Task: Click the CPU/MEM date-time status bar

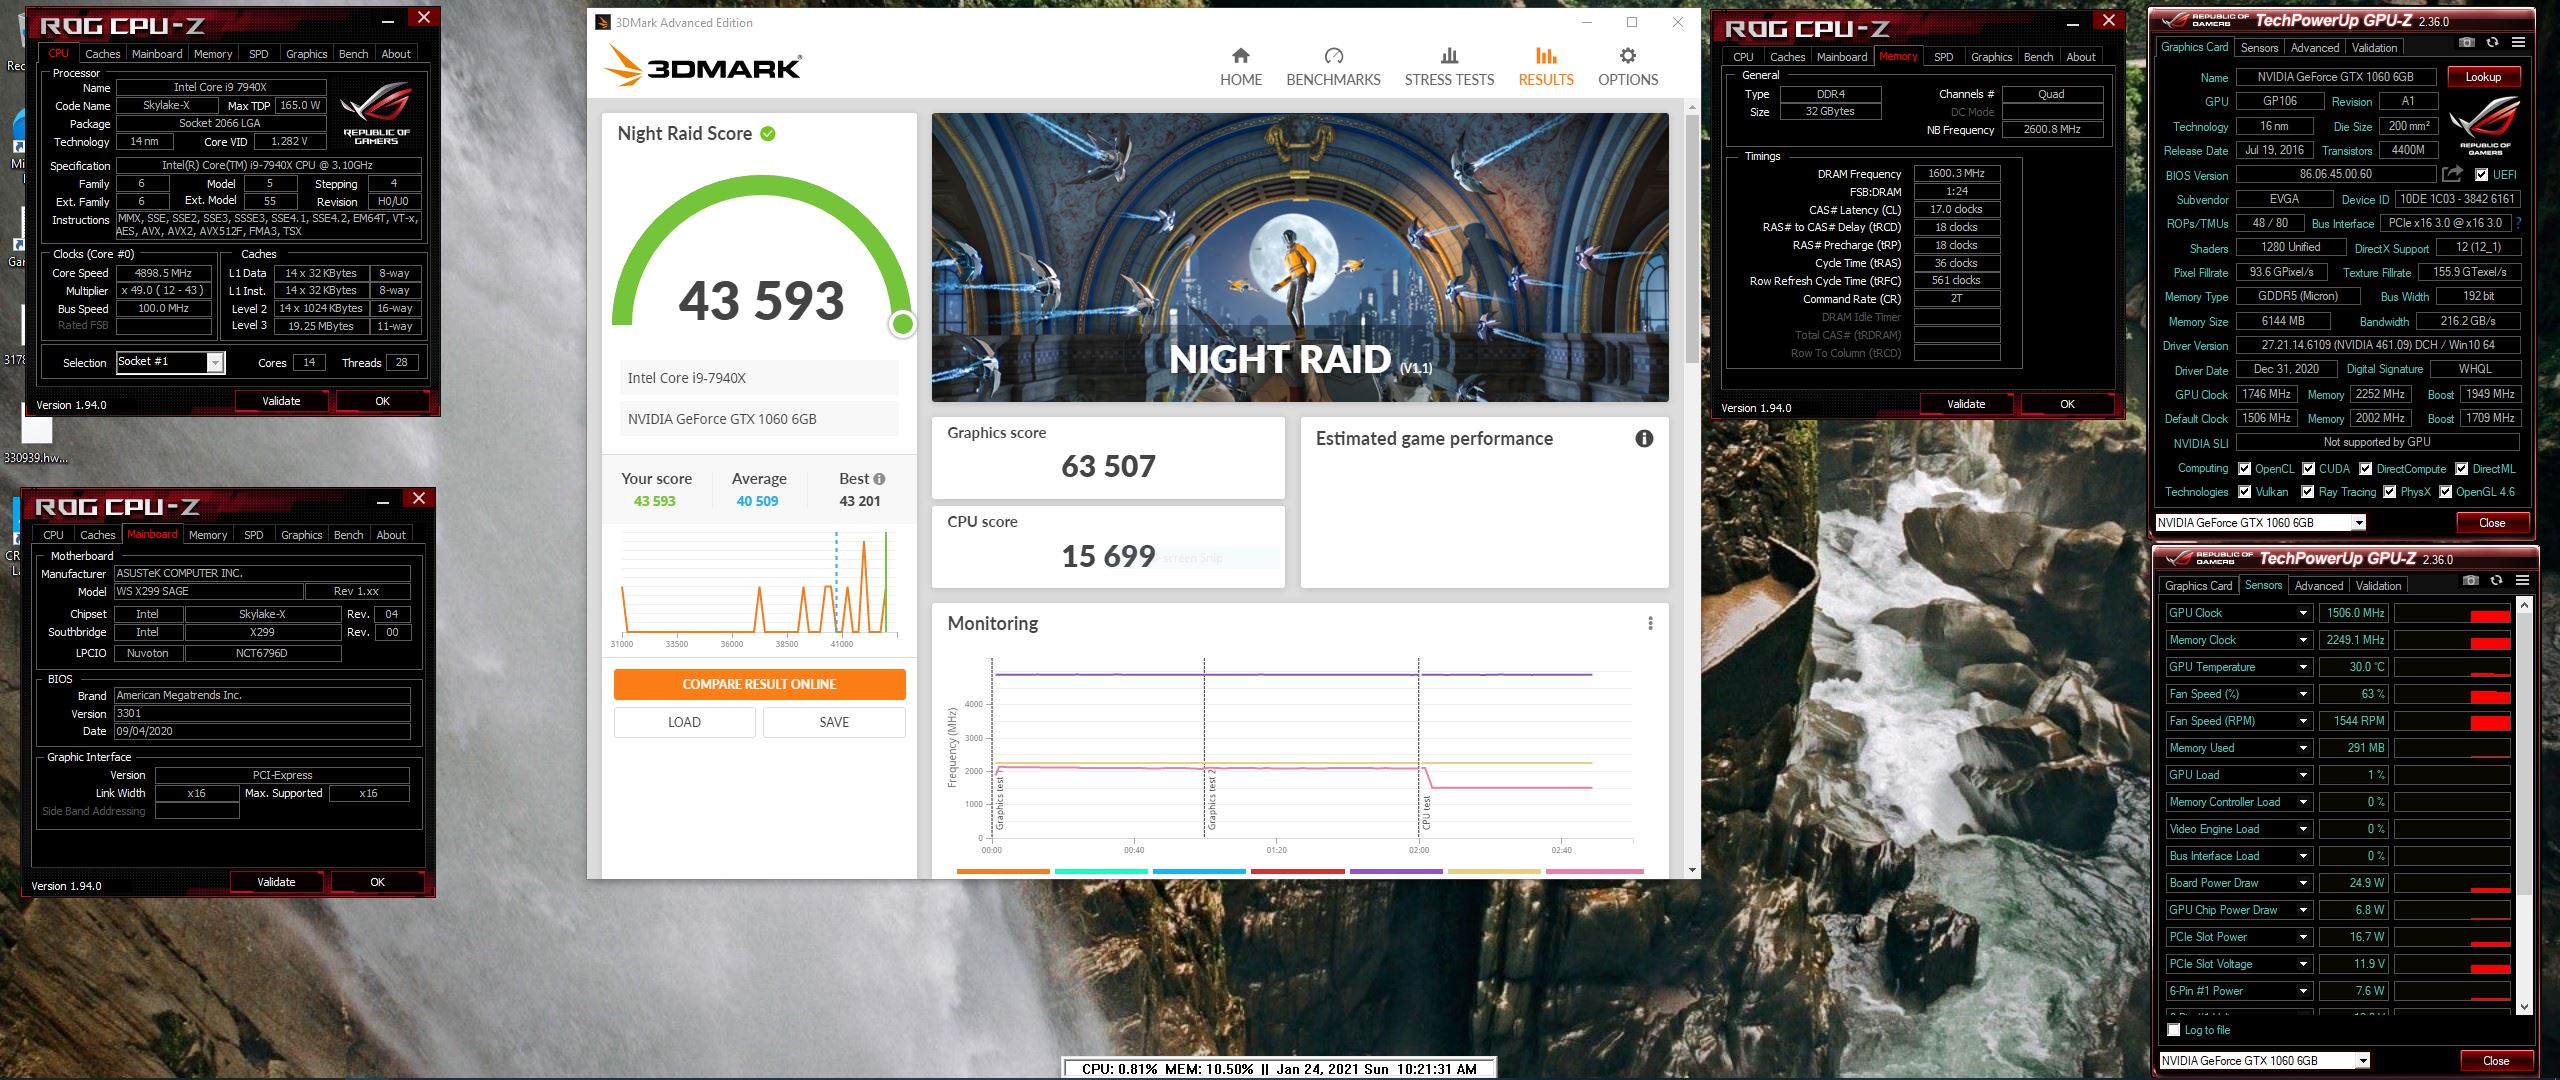Action: (1279, 1069)
